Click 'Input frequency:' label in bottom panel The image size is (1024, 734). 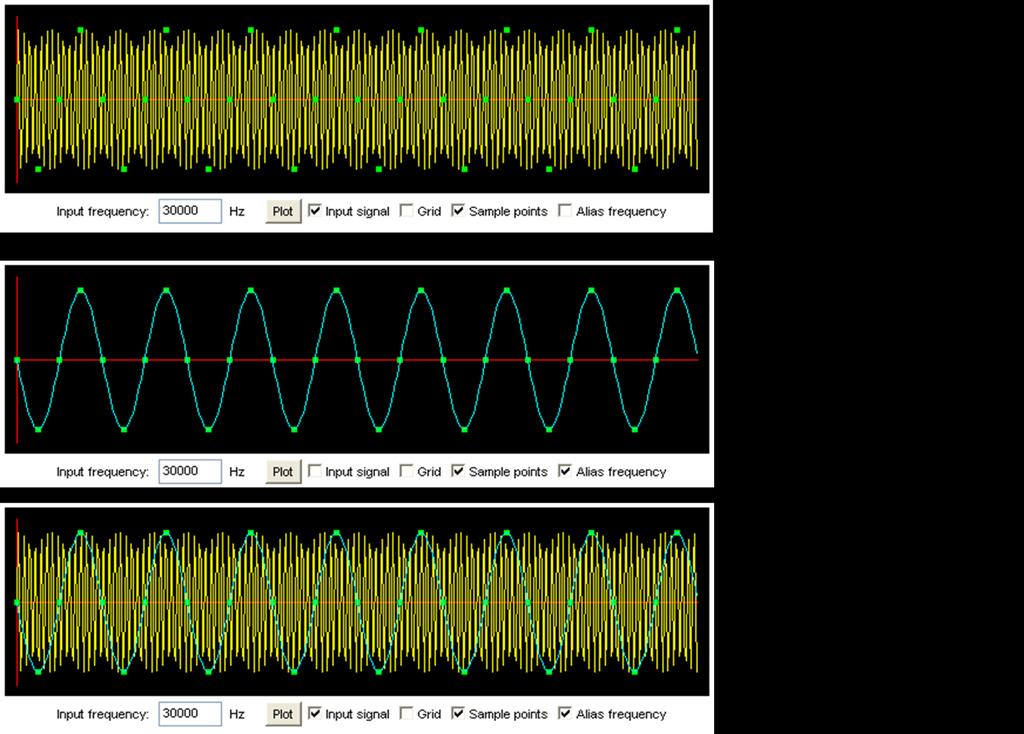tap(103, 714)
